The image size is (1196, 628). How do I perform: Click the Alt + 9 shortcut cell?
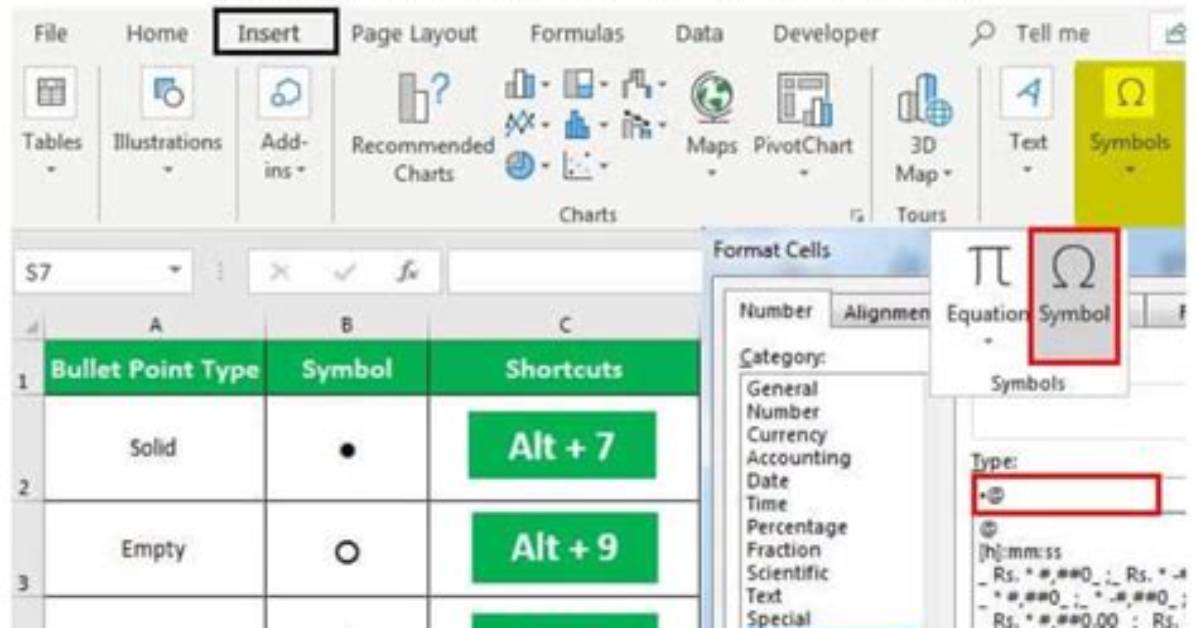[564, 549]
